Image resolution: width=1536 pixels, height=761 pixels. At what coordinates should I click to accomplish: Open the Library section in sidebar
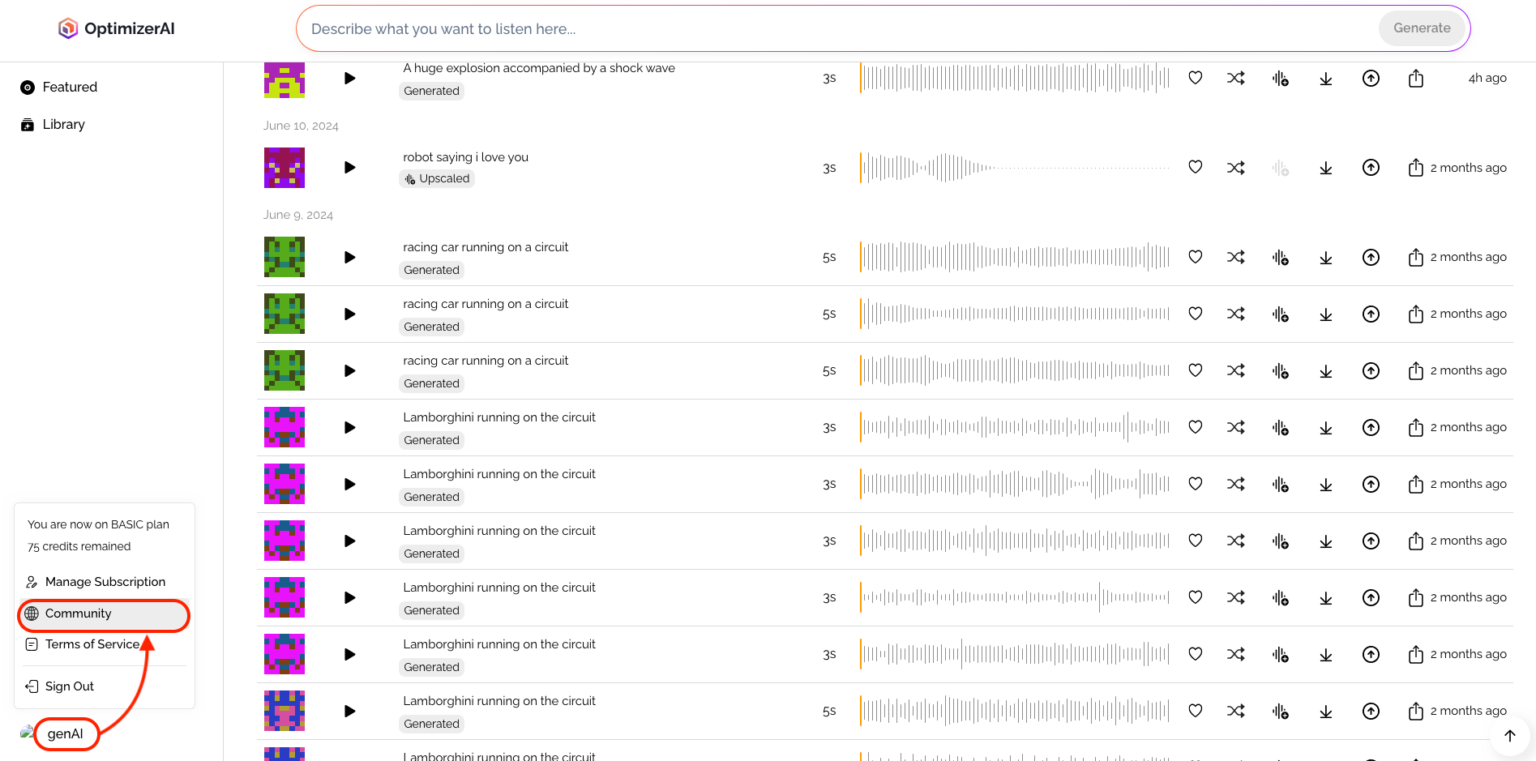click(x=63, y=124)
